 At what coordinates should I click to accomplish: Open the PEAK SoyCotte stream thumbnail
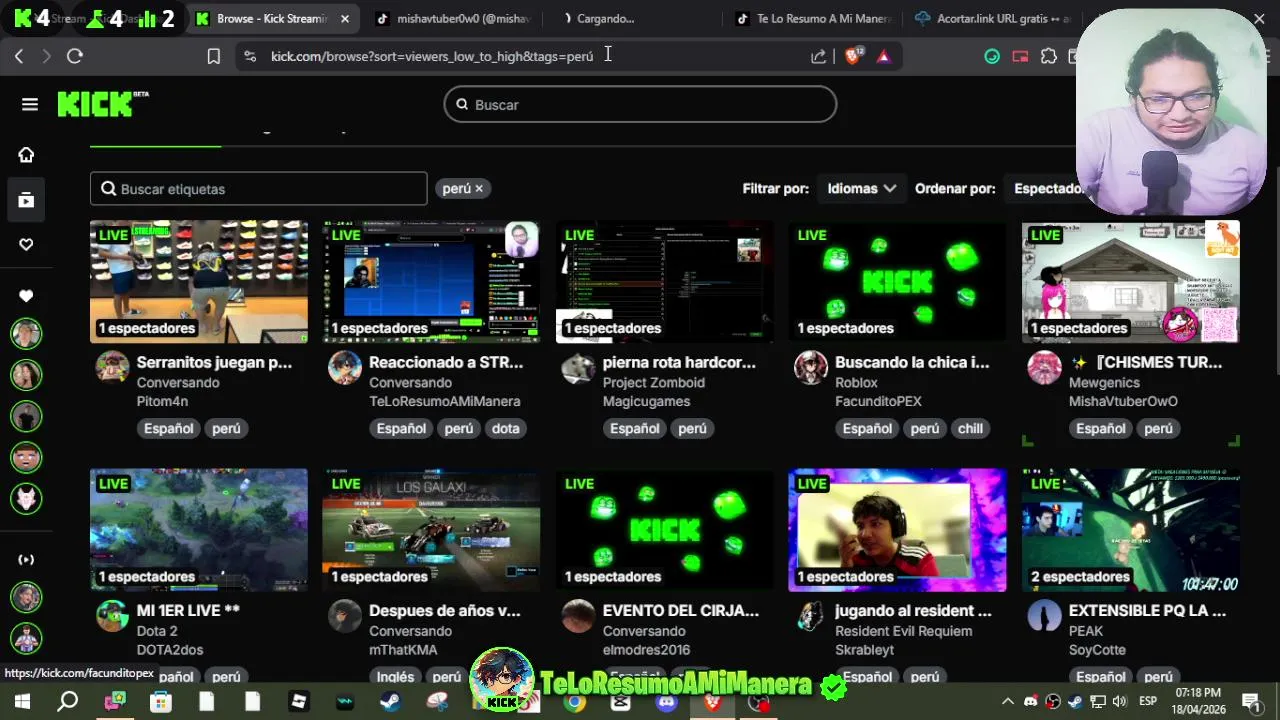click(1130, 530)
